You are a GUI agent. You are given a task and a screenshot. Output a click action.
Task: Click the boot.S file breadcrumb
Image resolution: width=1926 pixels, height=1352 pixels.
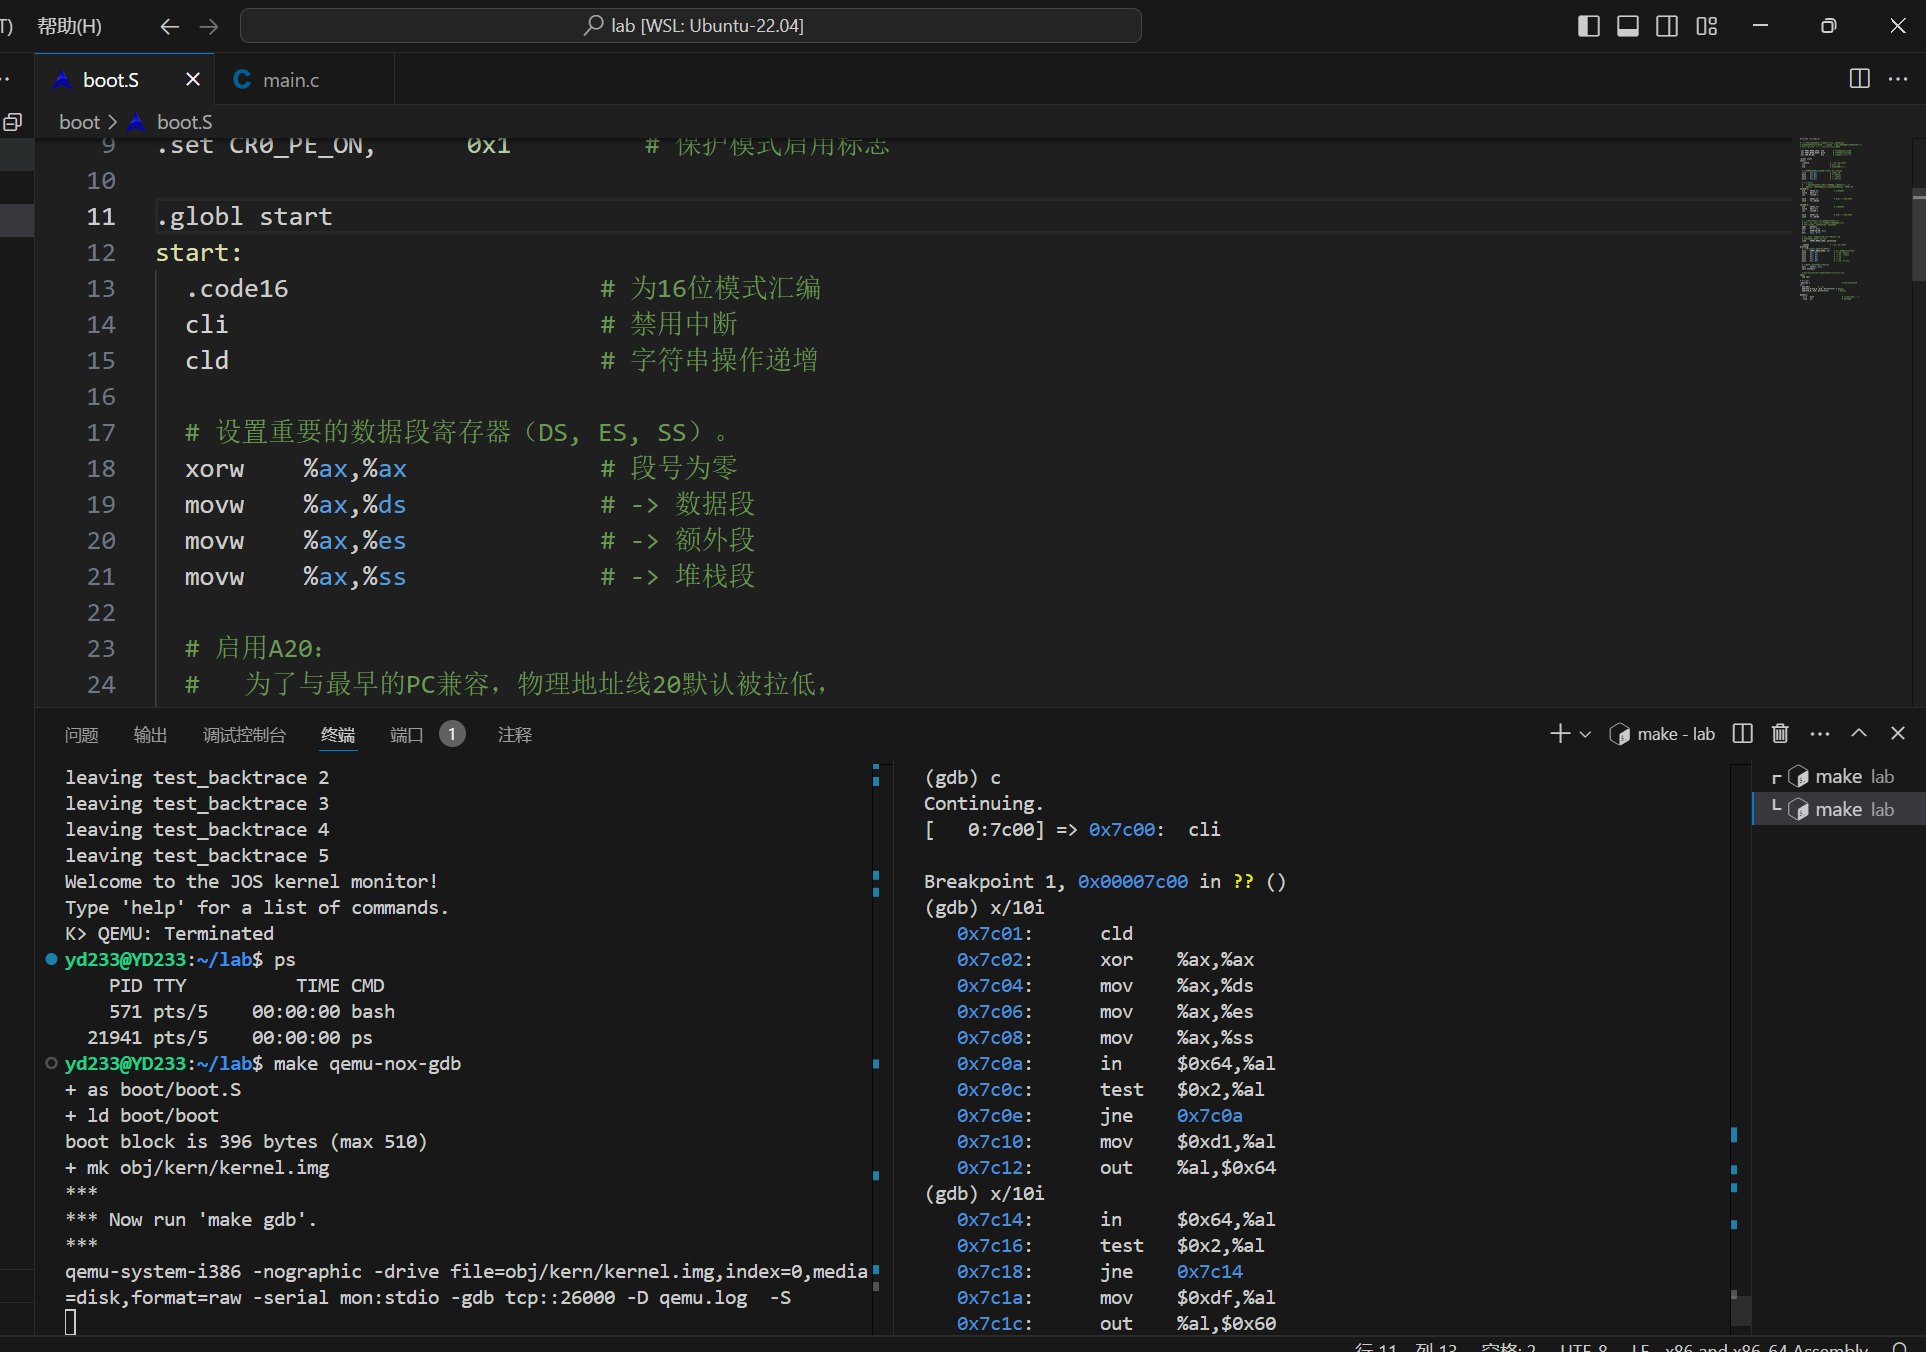[x=184, y=122]
